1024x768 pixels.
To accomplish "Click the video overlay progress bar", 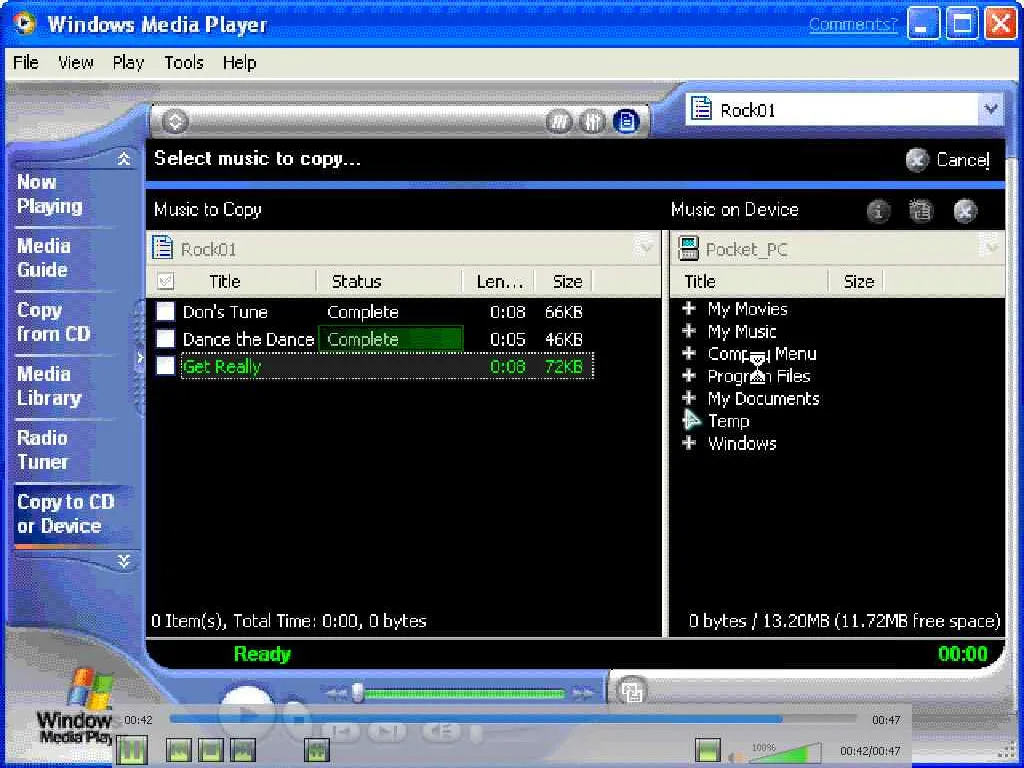I will [513, 719].
